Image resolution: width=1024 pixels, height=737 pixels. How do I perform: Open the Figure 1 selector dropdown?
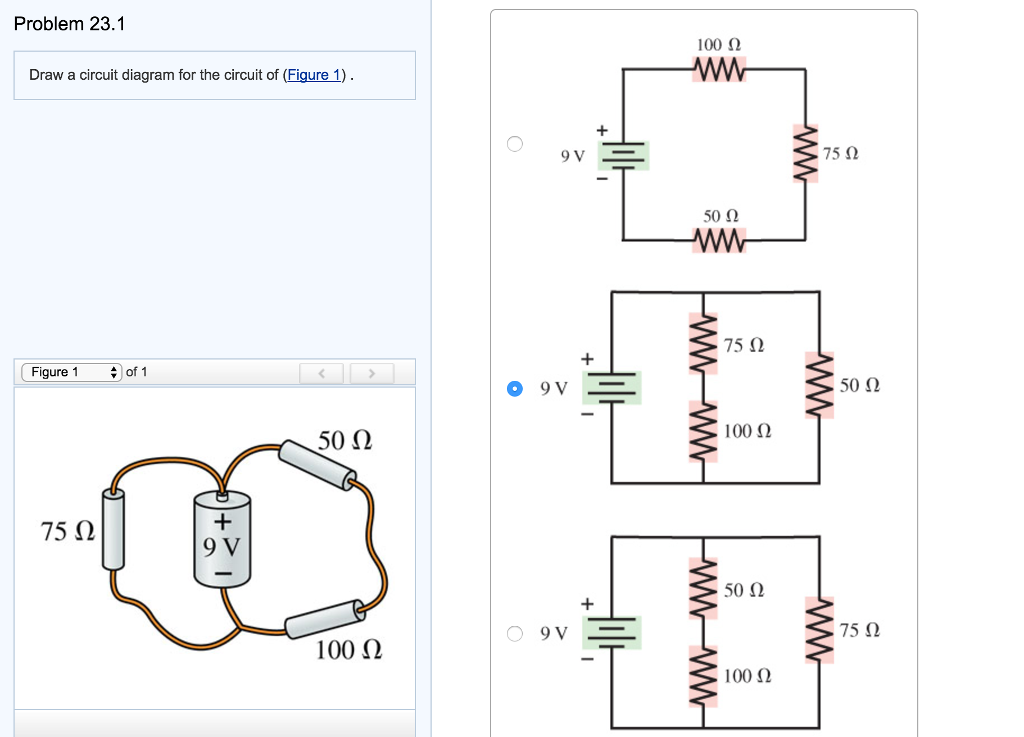[70, 371]
